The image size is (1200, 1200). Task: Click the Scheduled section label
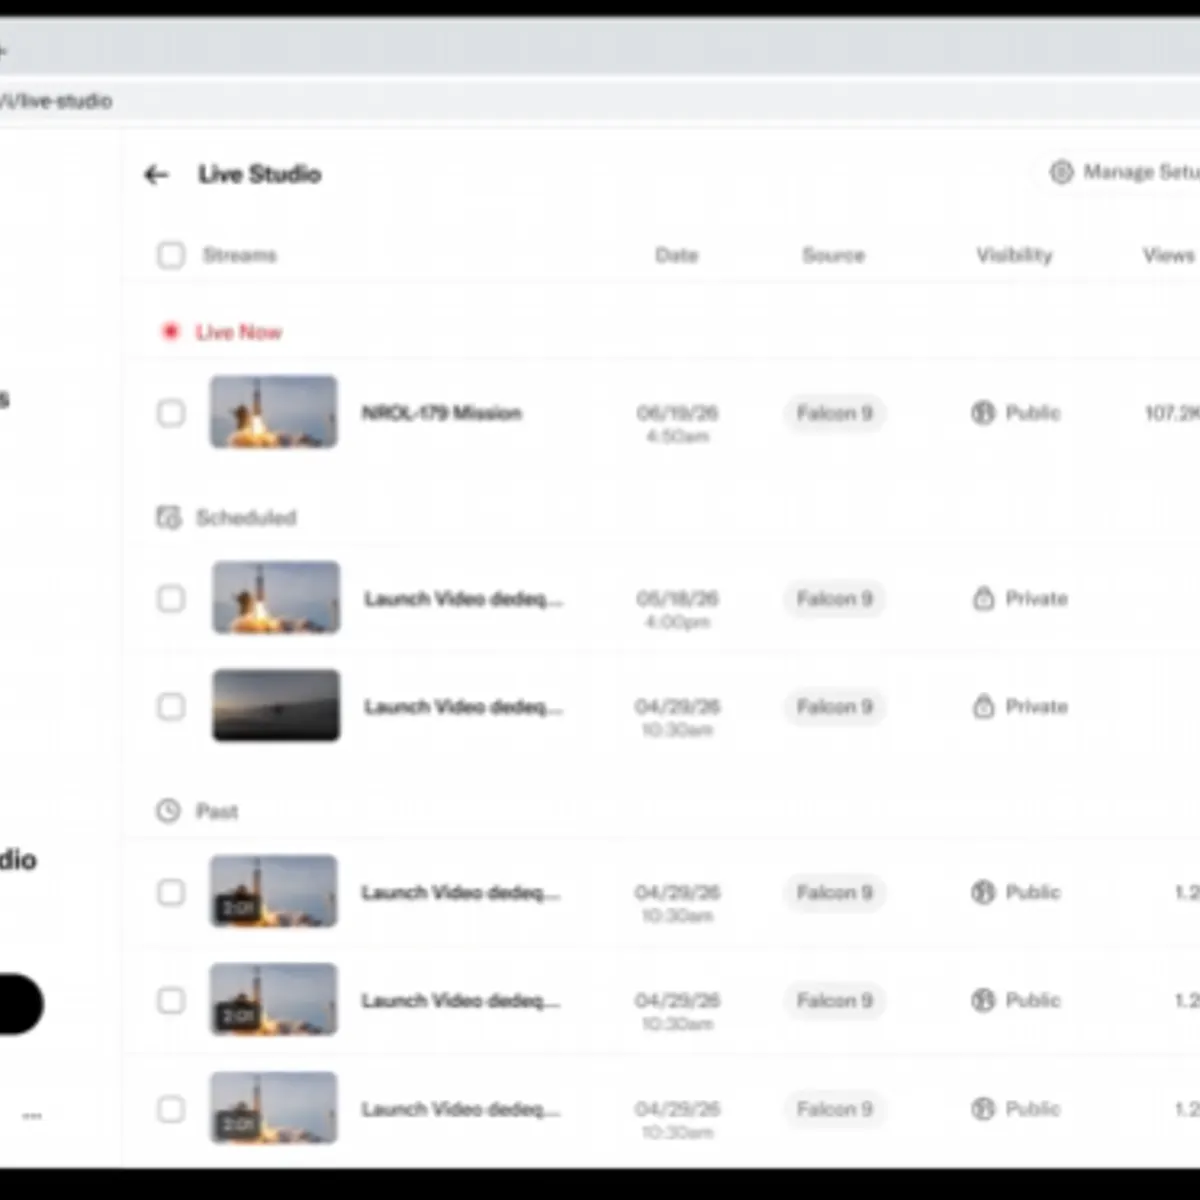246,517
